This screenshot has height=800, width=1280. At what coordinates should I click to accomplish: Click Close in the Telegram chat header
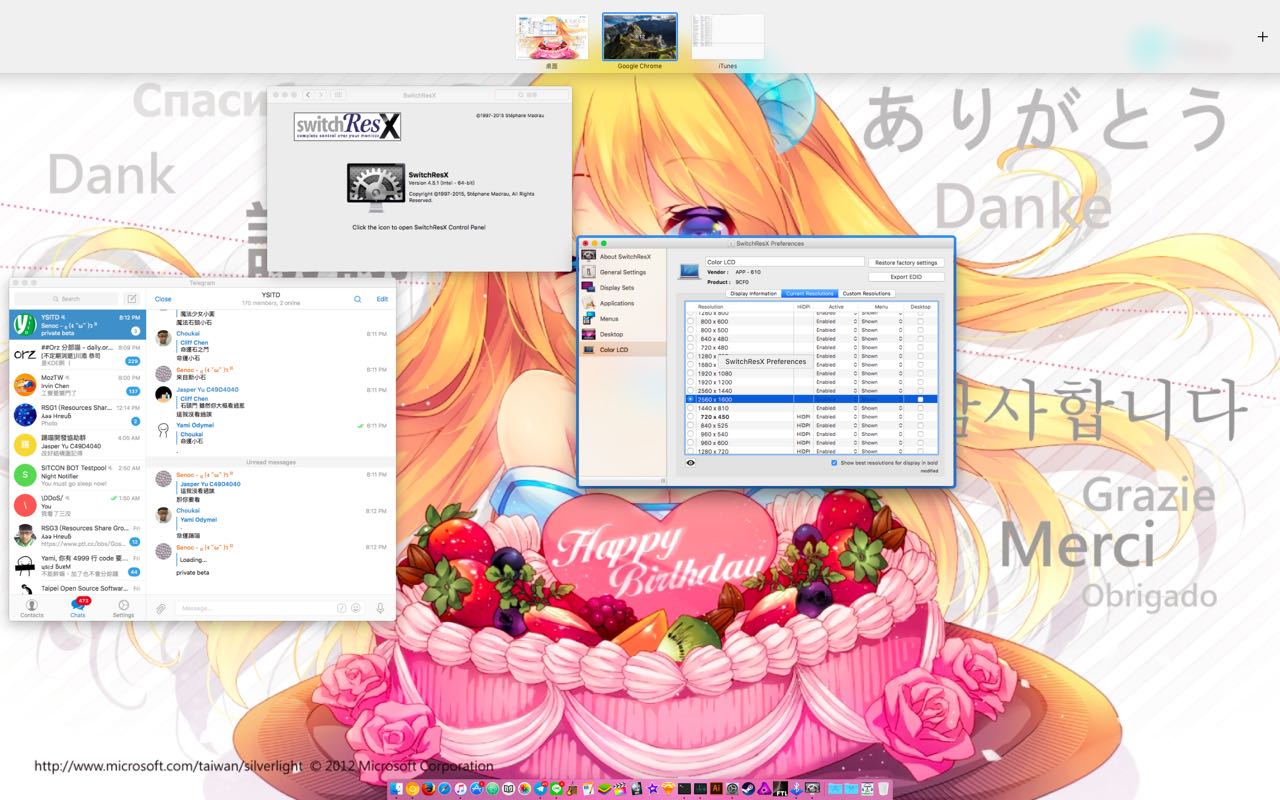pyautogui.click(x=163, y=299)
